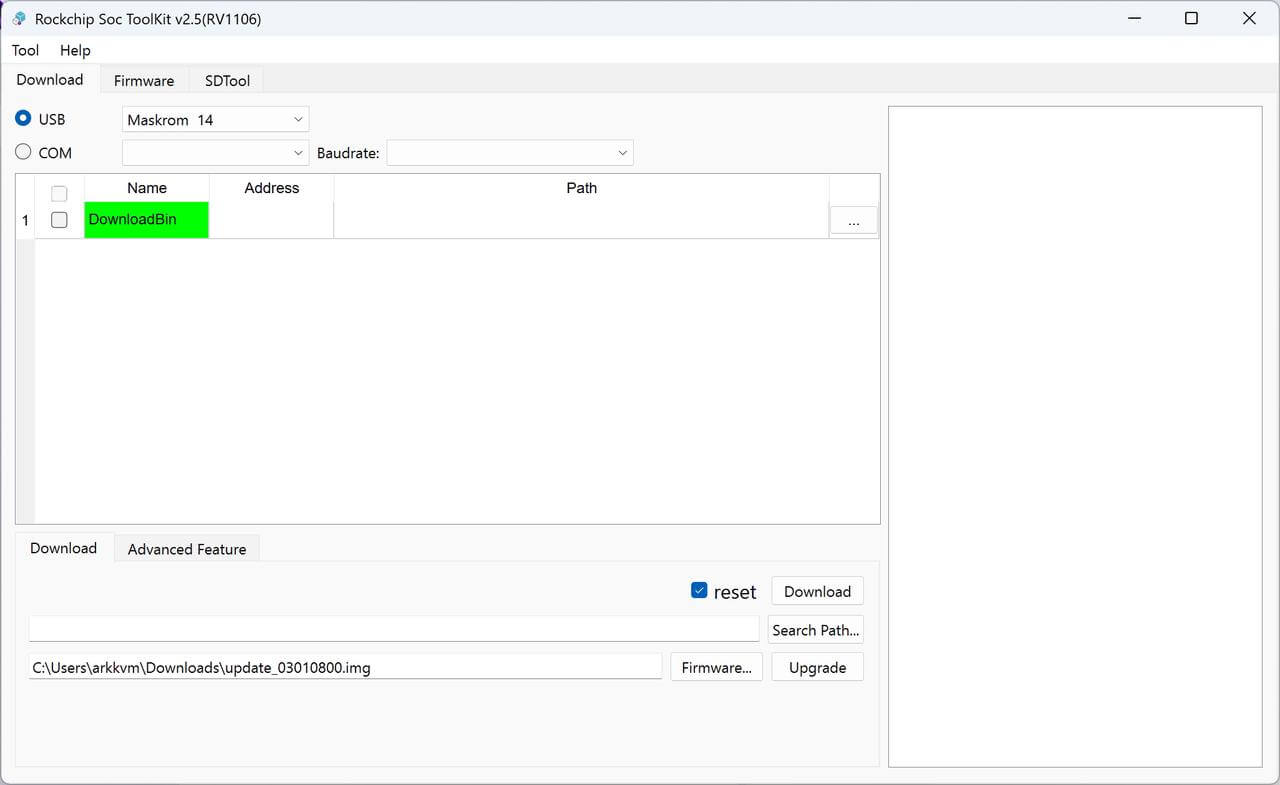Click the Rockchip app icon in title bar
This screenshot has width=1280, height=785.
click(x=19, y=18)
